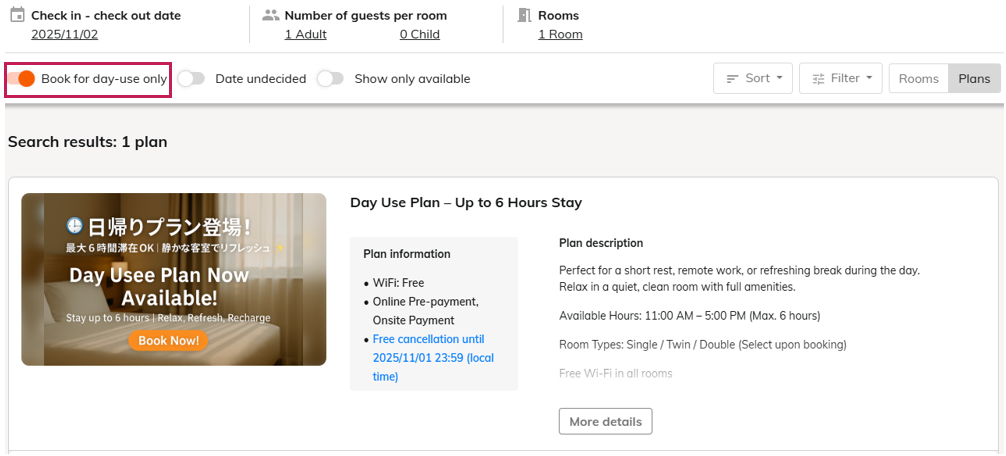
Task: Change the 2025/11/02 check-in date
Action: (63, 34)
